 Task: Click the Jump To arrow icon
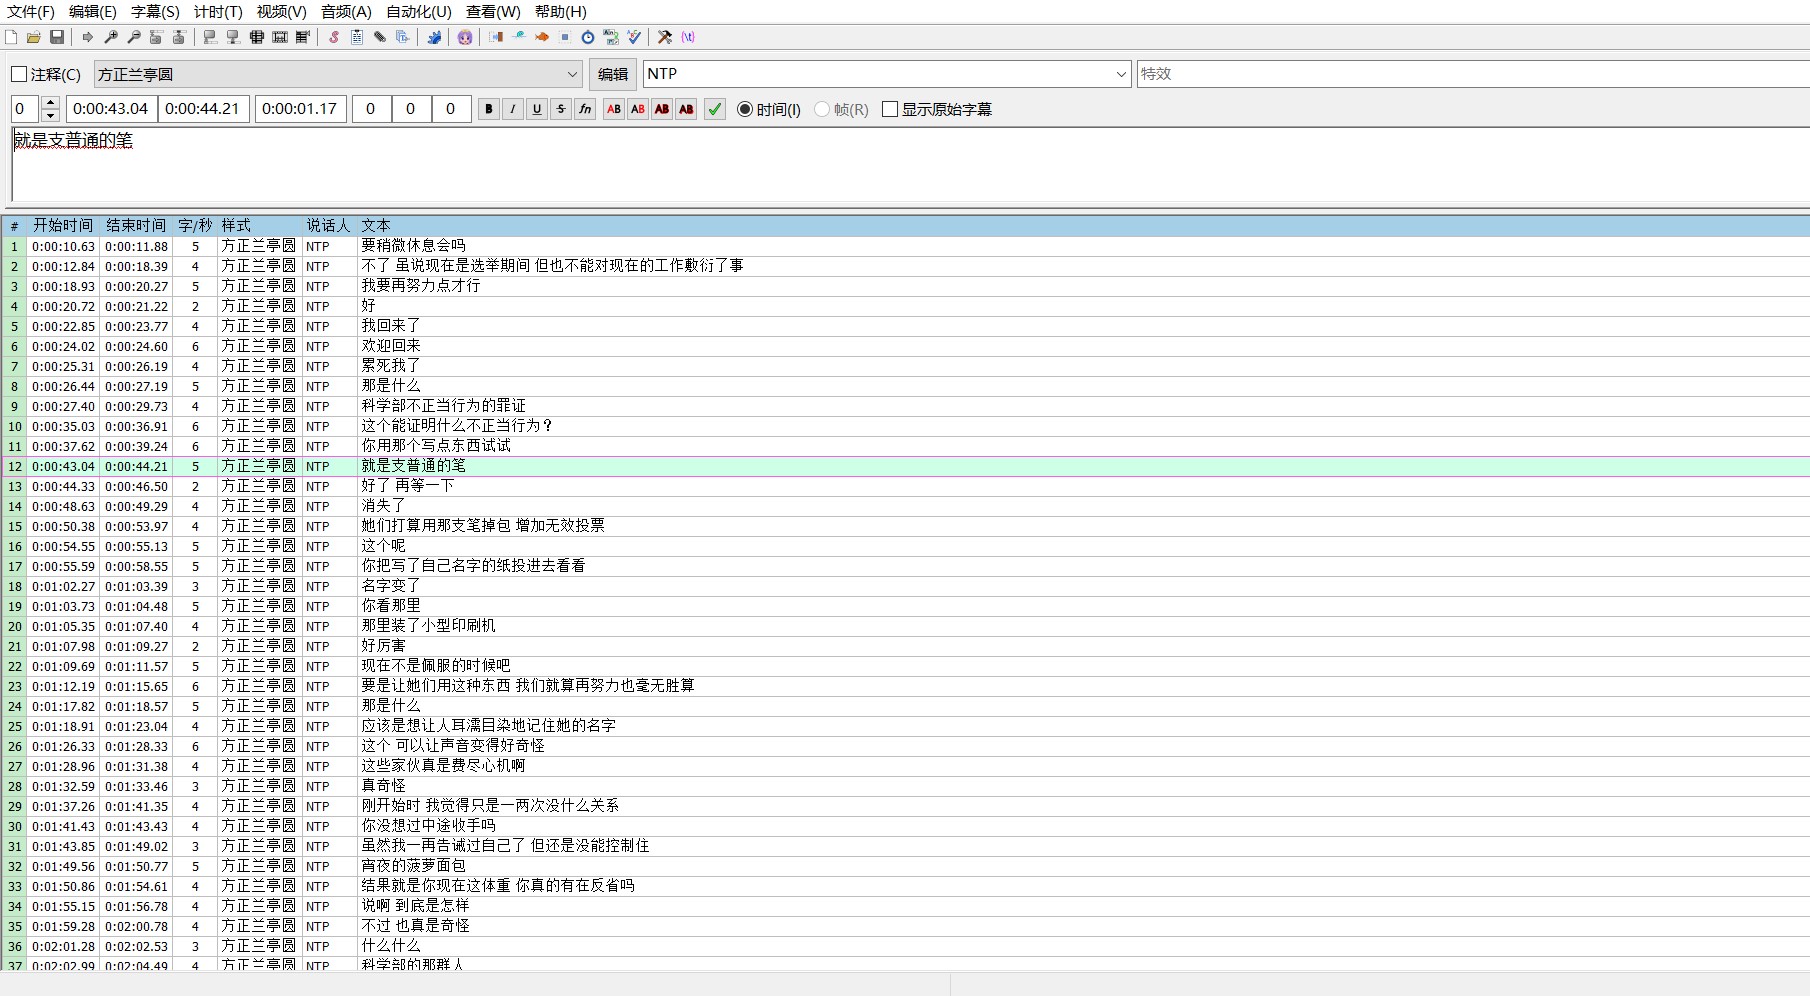click(x=88, y=37)
